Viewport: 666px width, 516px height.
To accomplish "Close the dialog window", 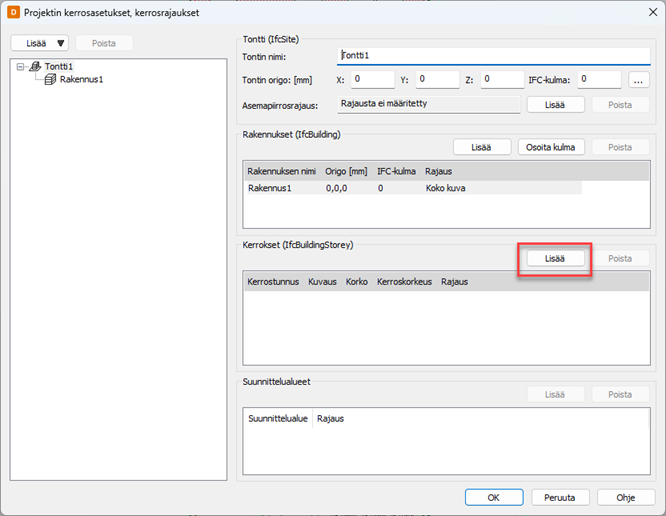I will 644,11.
